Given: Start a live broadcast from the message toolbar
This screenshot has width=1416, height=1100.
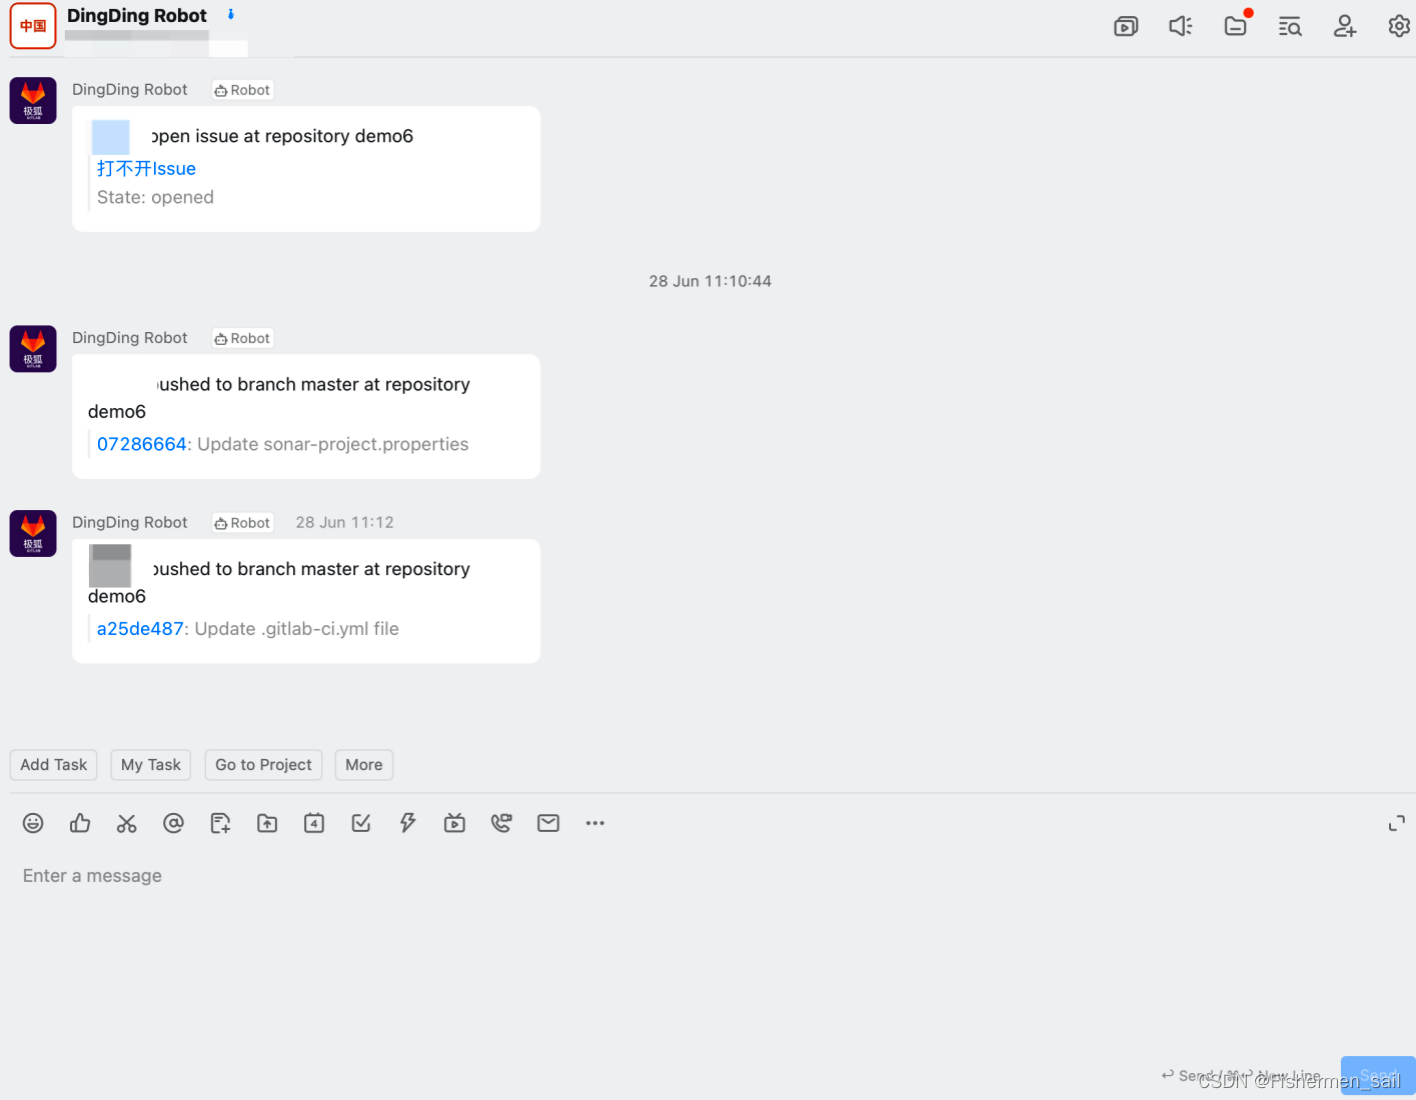Looking at the screenshot, I should [455, 823].
